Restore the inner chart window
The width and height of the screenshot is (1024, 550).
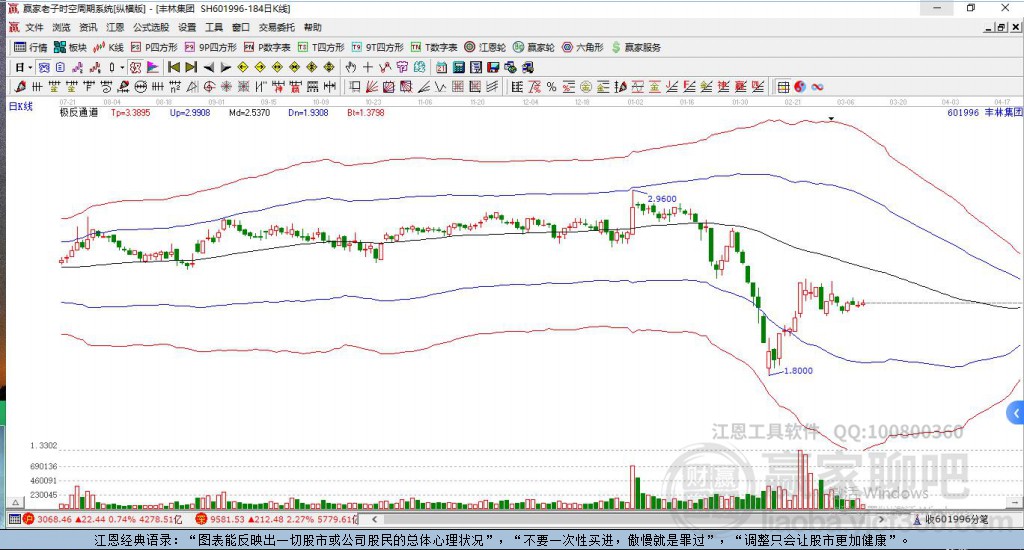[1001, 27]
